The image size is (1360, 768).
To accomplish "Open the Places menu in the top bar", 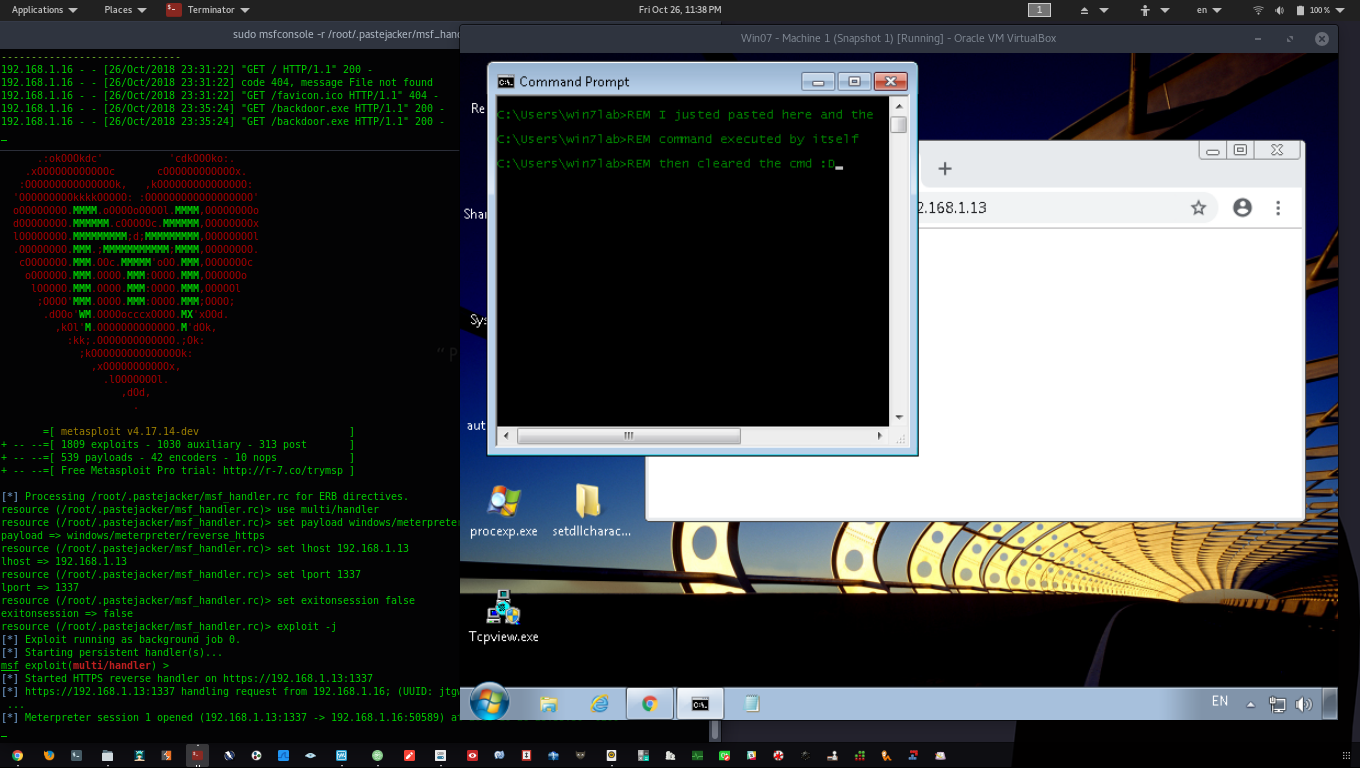I will [x=125, y=10].
